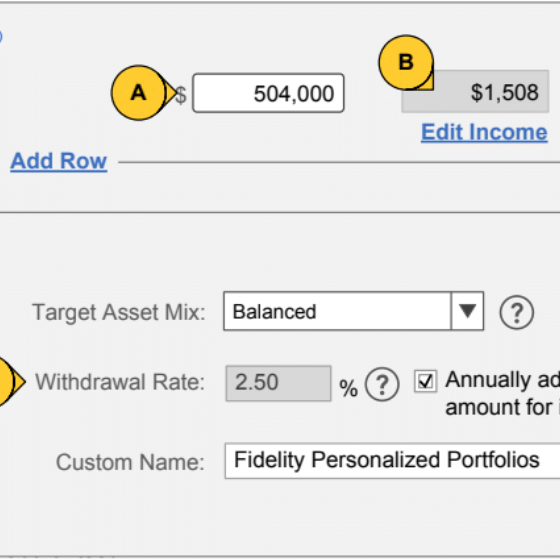
Task: Click the percent sign after 2.50
Action: (x=348, y=388)
